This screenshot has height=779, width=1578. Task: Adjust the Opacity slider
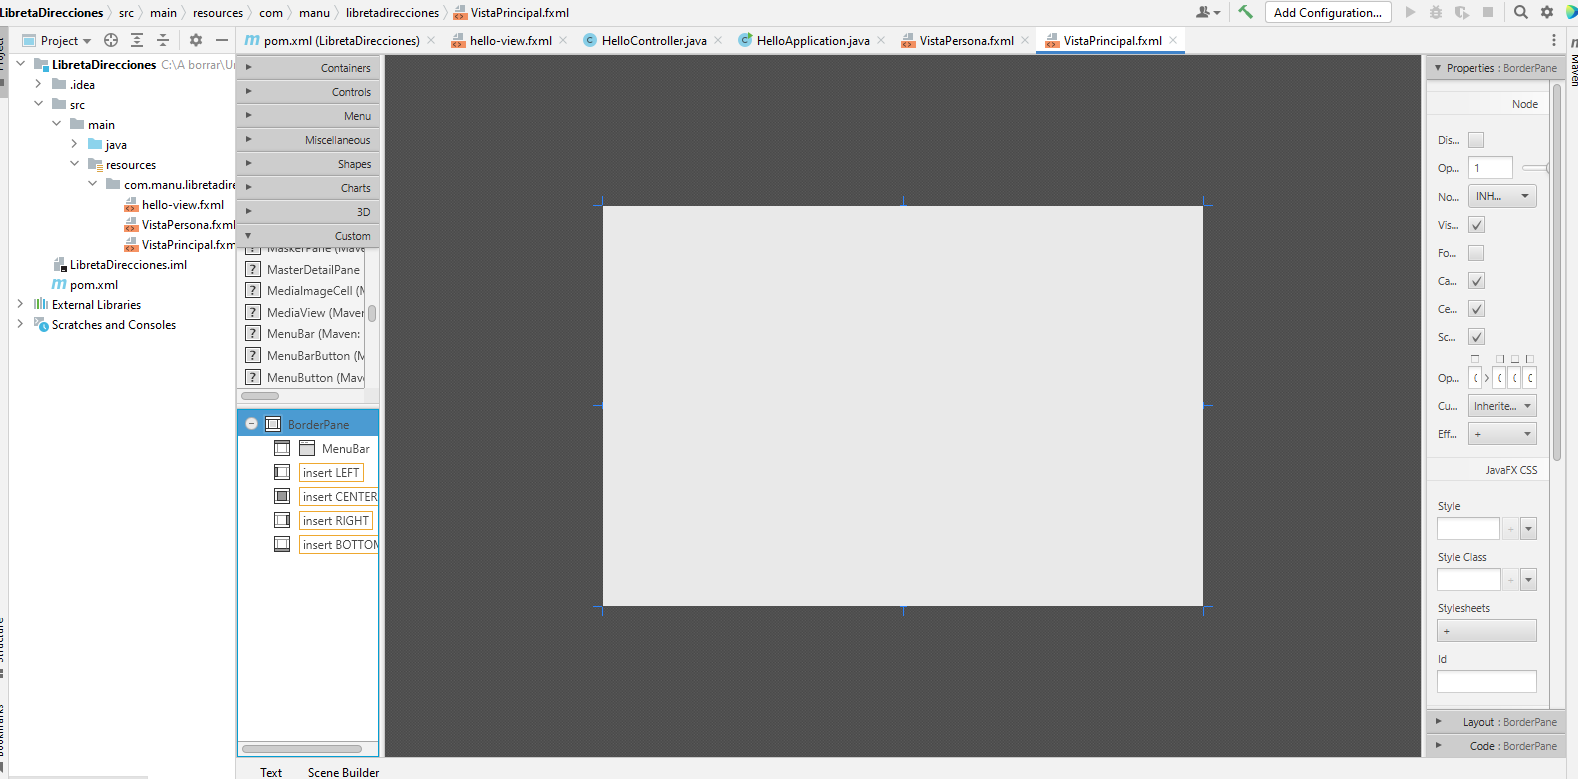pyautogui.click(x=1537, y=168)
